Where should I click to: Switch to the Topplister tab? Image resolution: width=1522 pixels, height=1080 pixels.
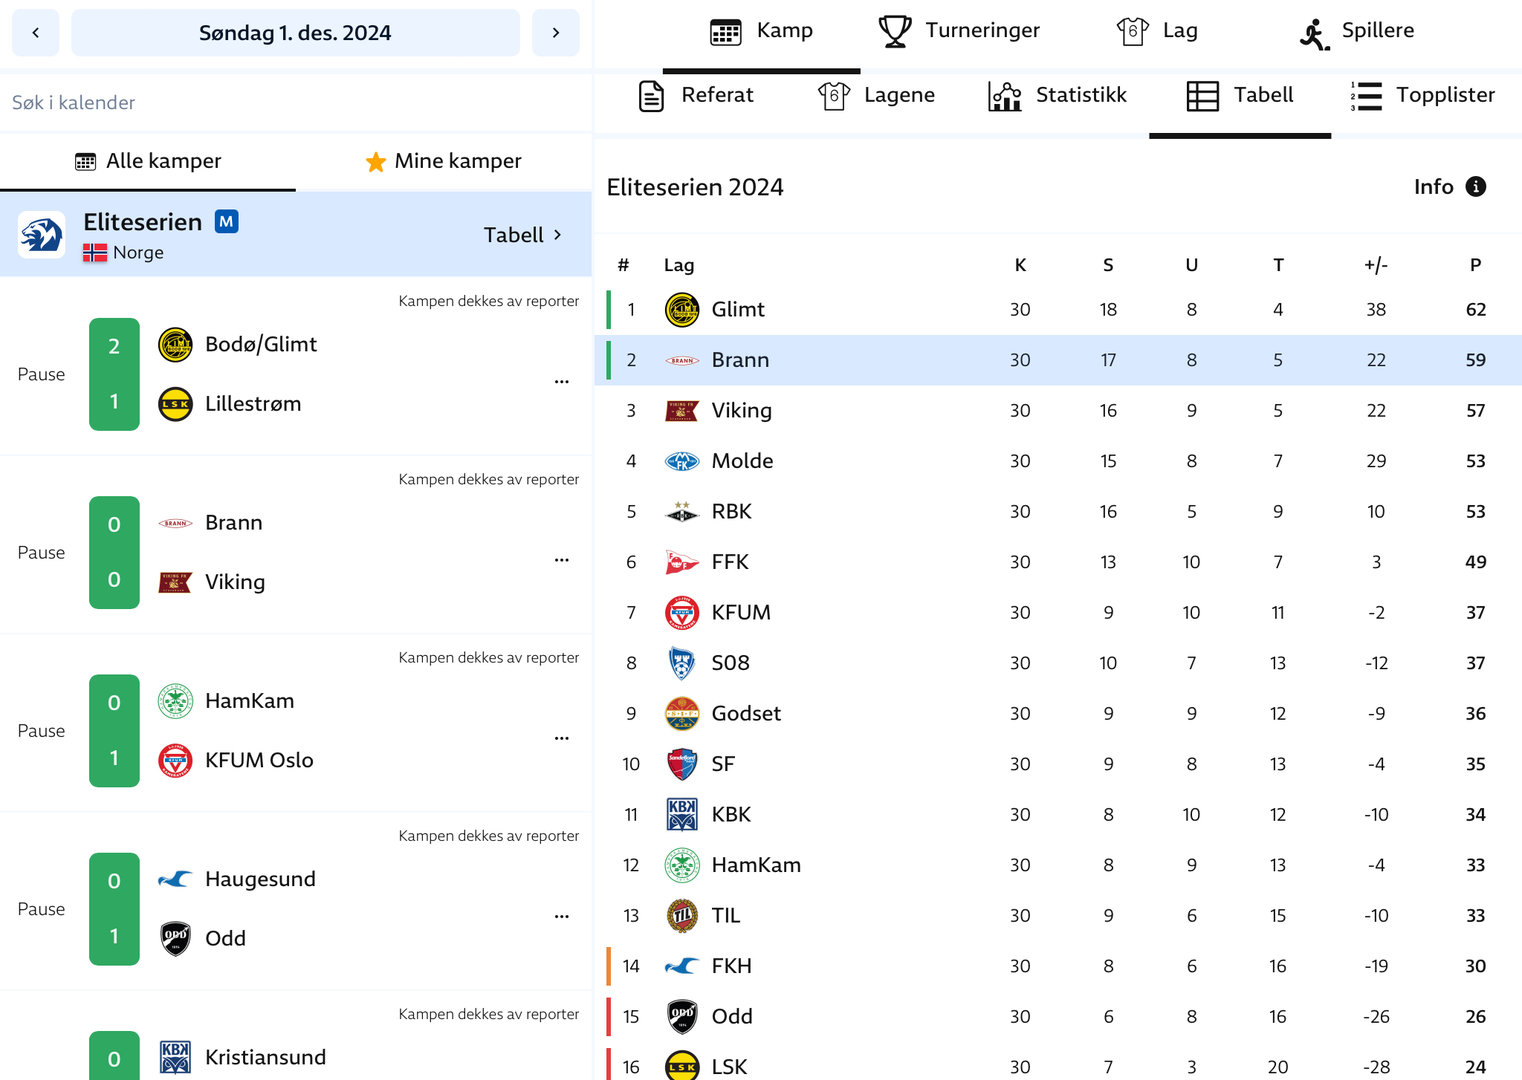point(1422,95)
